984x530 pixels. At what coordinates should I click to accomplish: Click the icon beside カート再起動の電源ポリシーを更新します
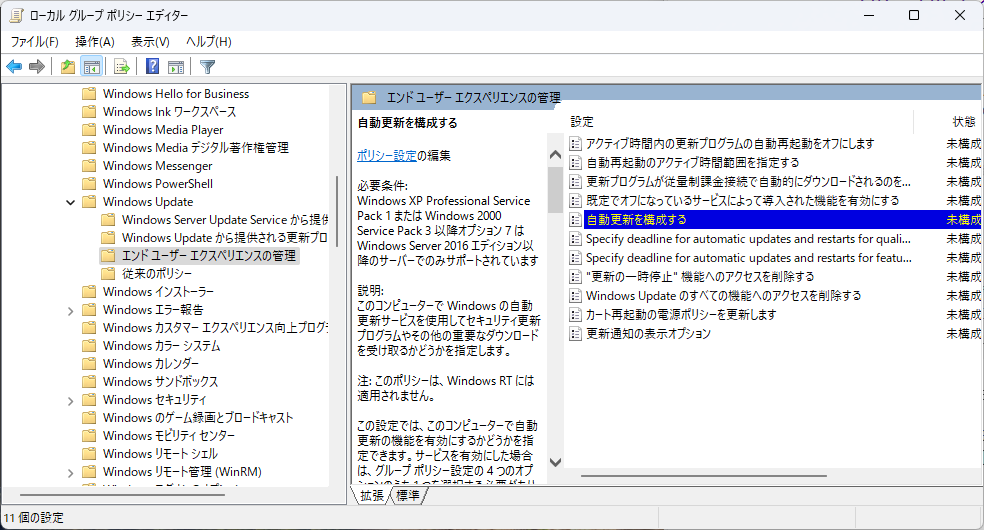point(575,314)
